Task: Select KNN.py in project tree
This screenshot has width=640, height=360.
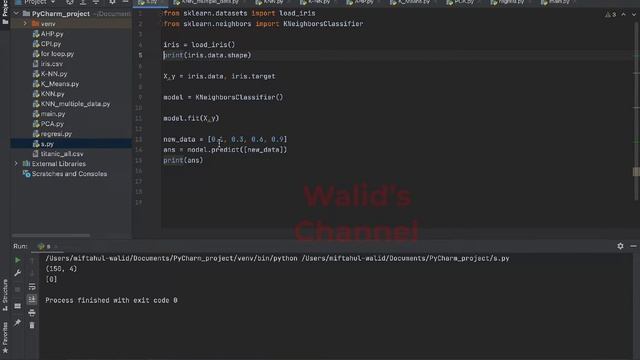Action: coord(48,94)
